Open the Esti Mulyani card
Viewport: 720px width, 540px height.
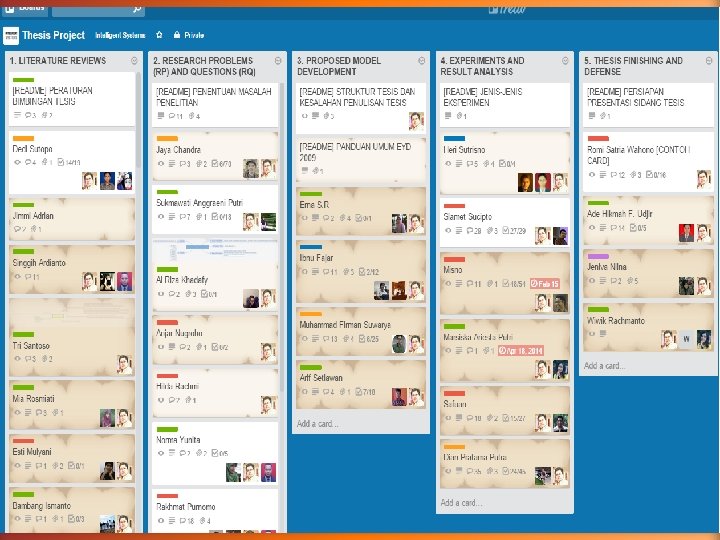click(x=72, y=458)
